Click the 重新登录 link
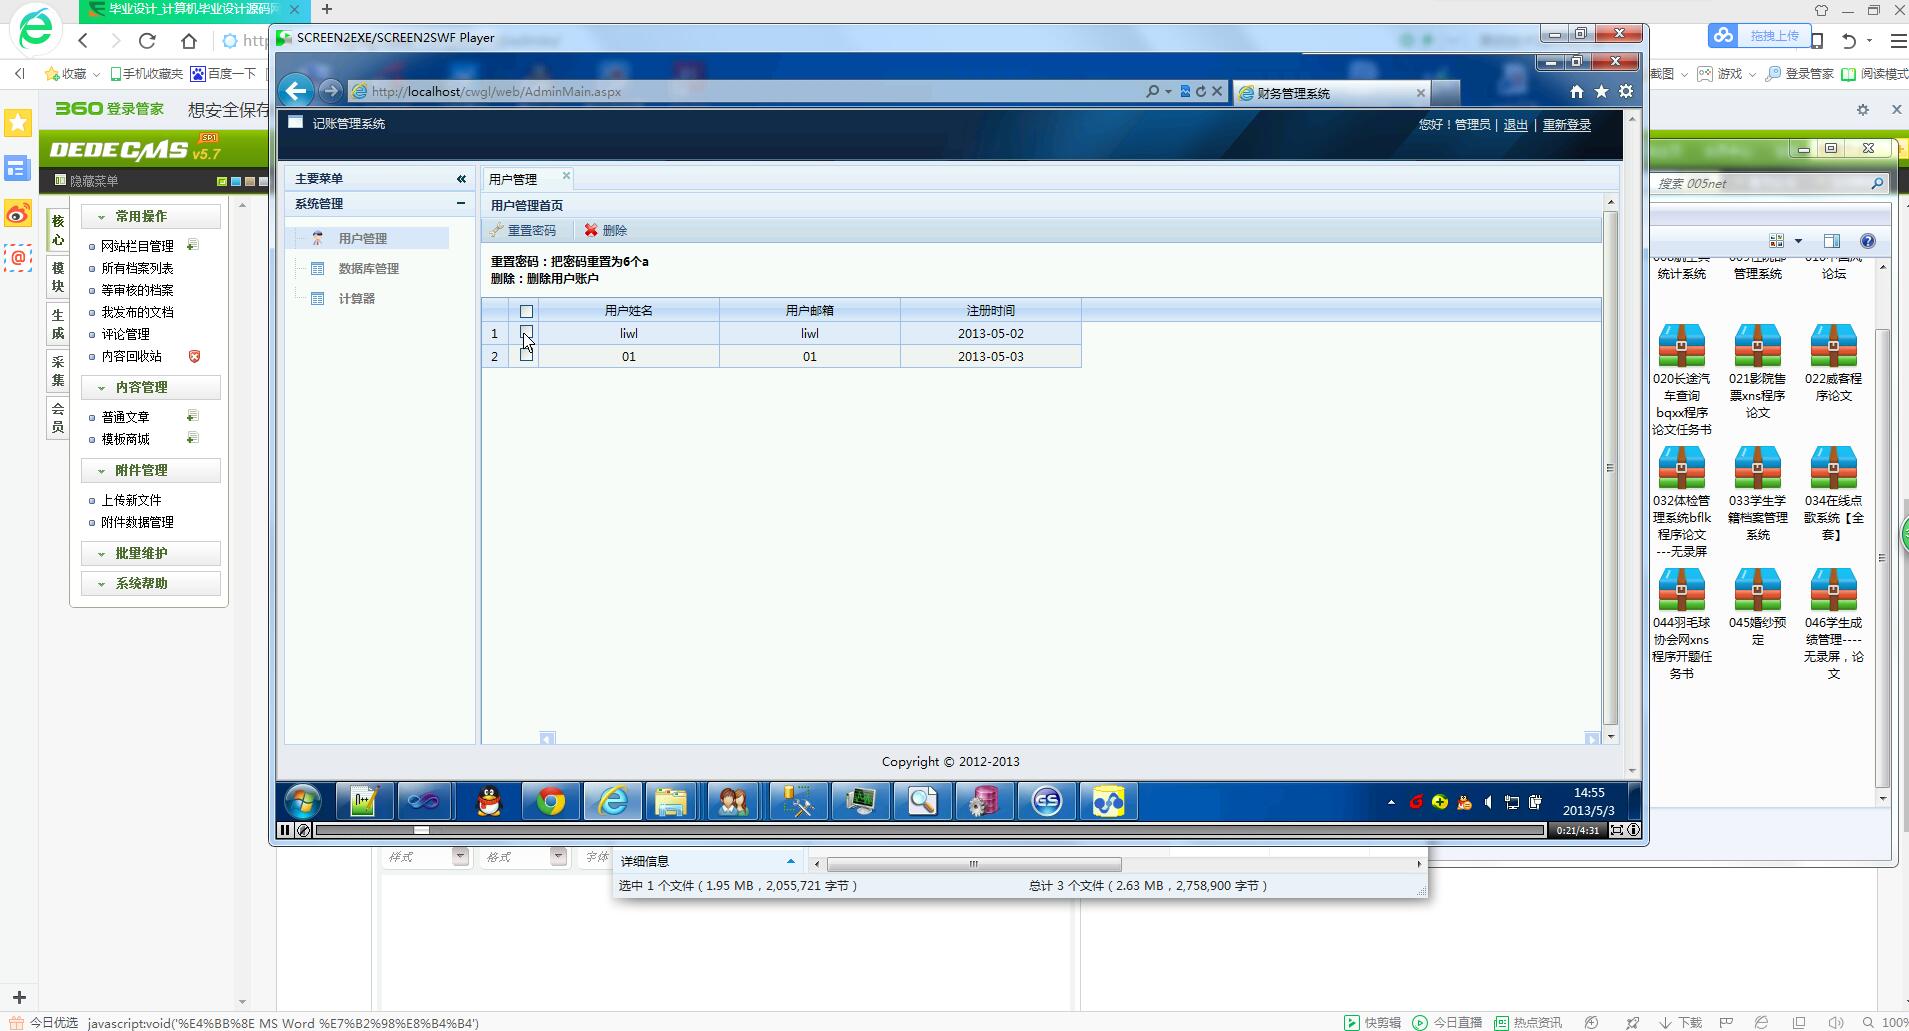 point(1566,125)
